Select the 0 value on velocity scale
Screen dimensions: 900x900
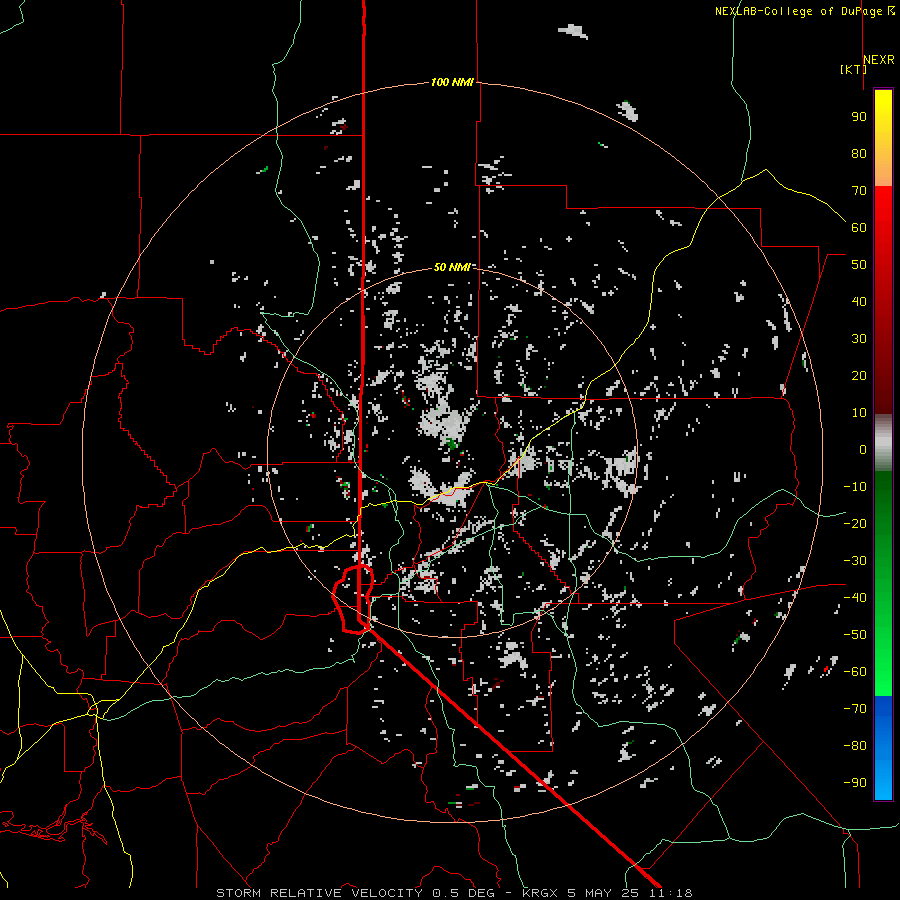(863, 450)
